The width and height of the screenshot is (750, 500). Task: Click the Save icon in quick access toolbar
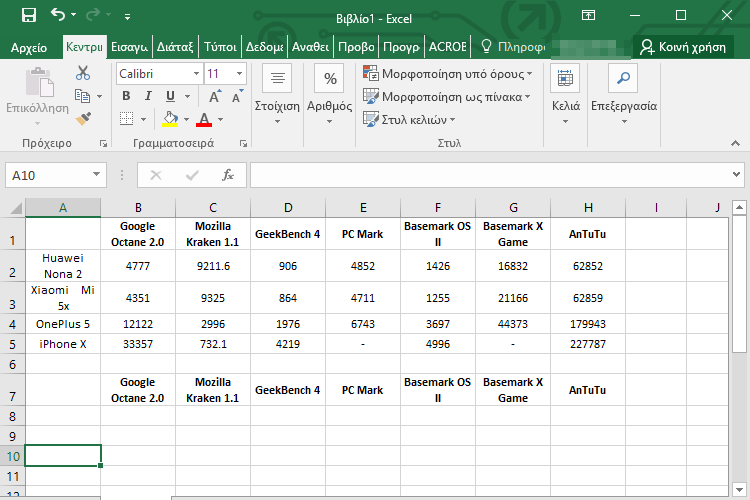[29, 15]
